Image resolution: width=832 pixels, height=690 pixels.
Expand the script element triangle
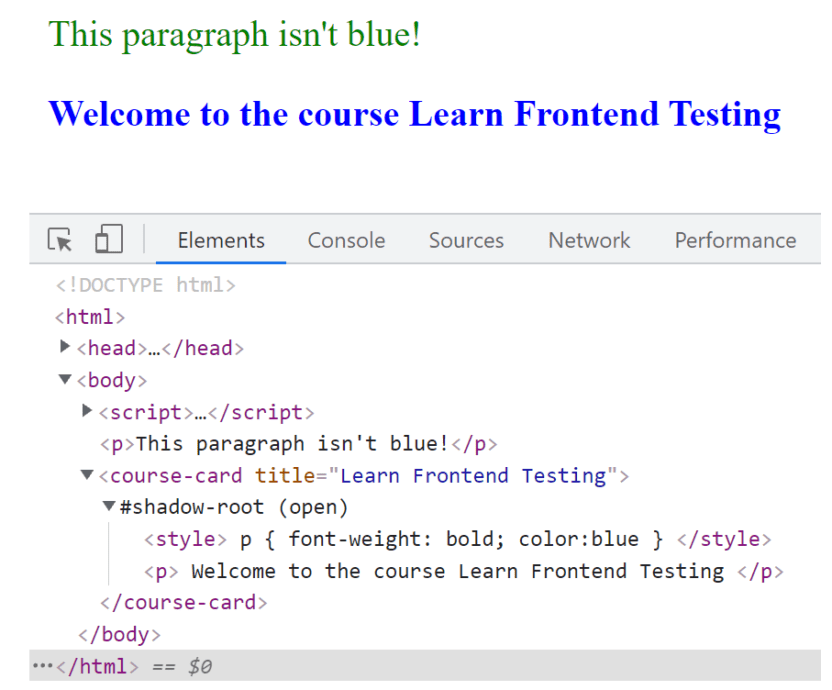(x=87, y=412)
